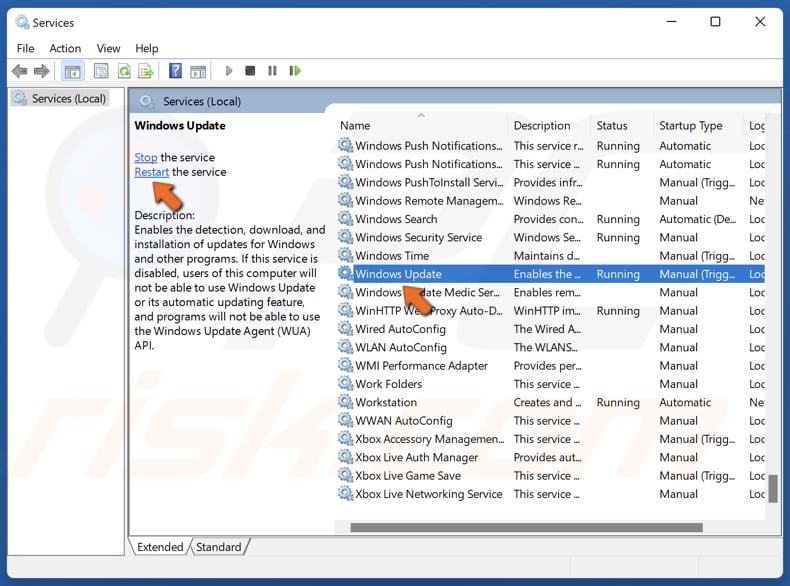
Task: Switch to the Standard tab
Action: [219, 547]
